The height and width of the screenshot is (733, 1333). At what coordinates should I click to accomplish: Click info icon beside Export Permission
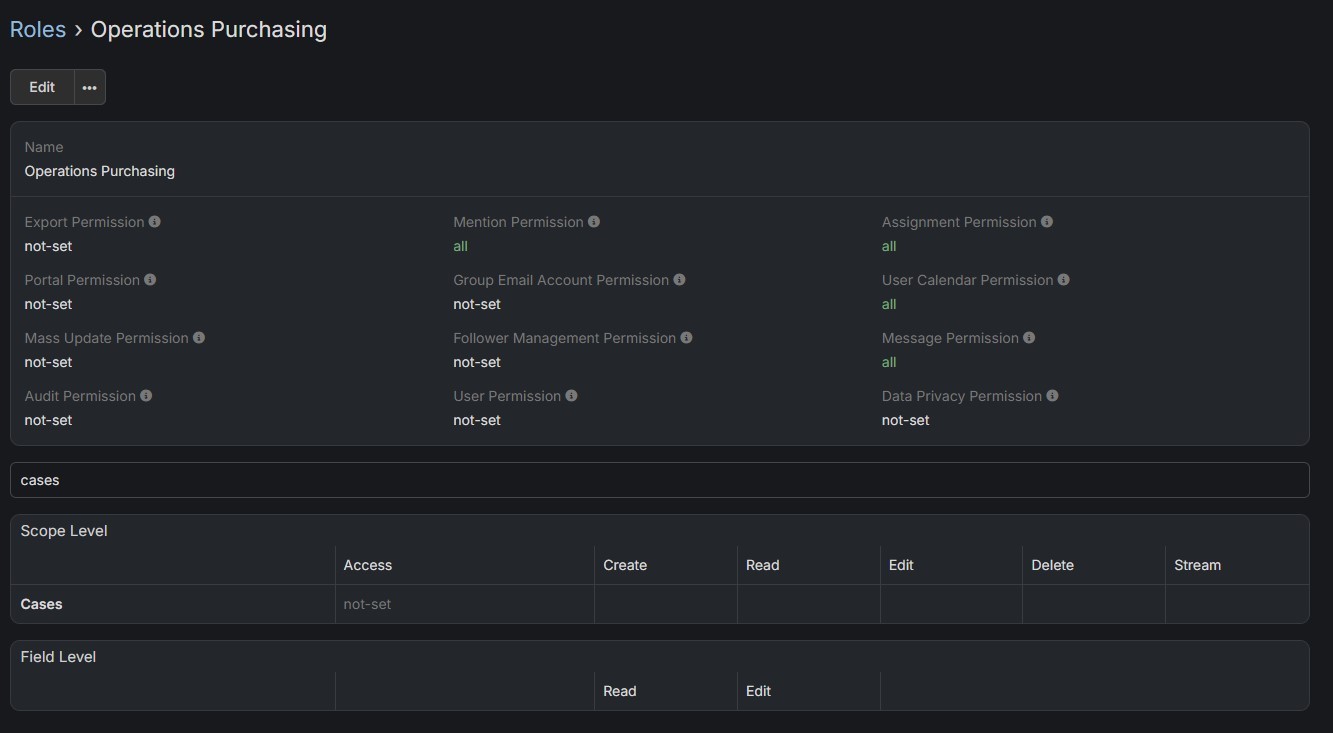(154, 222)
